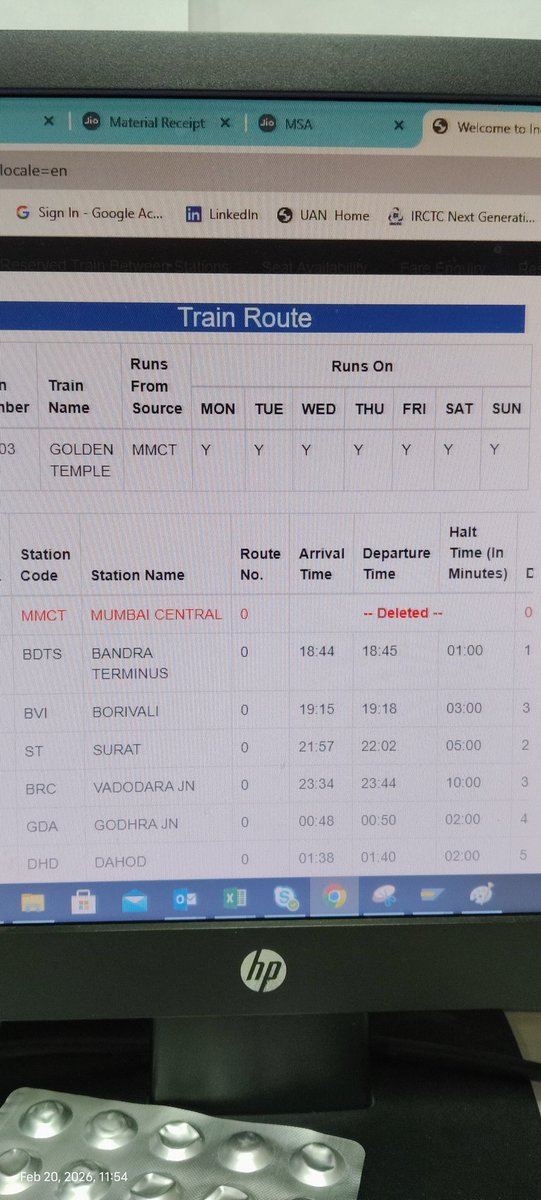
Task: Close the MSA tab
Action: (x=399, y=125)
